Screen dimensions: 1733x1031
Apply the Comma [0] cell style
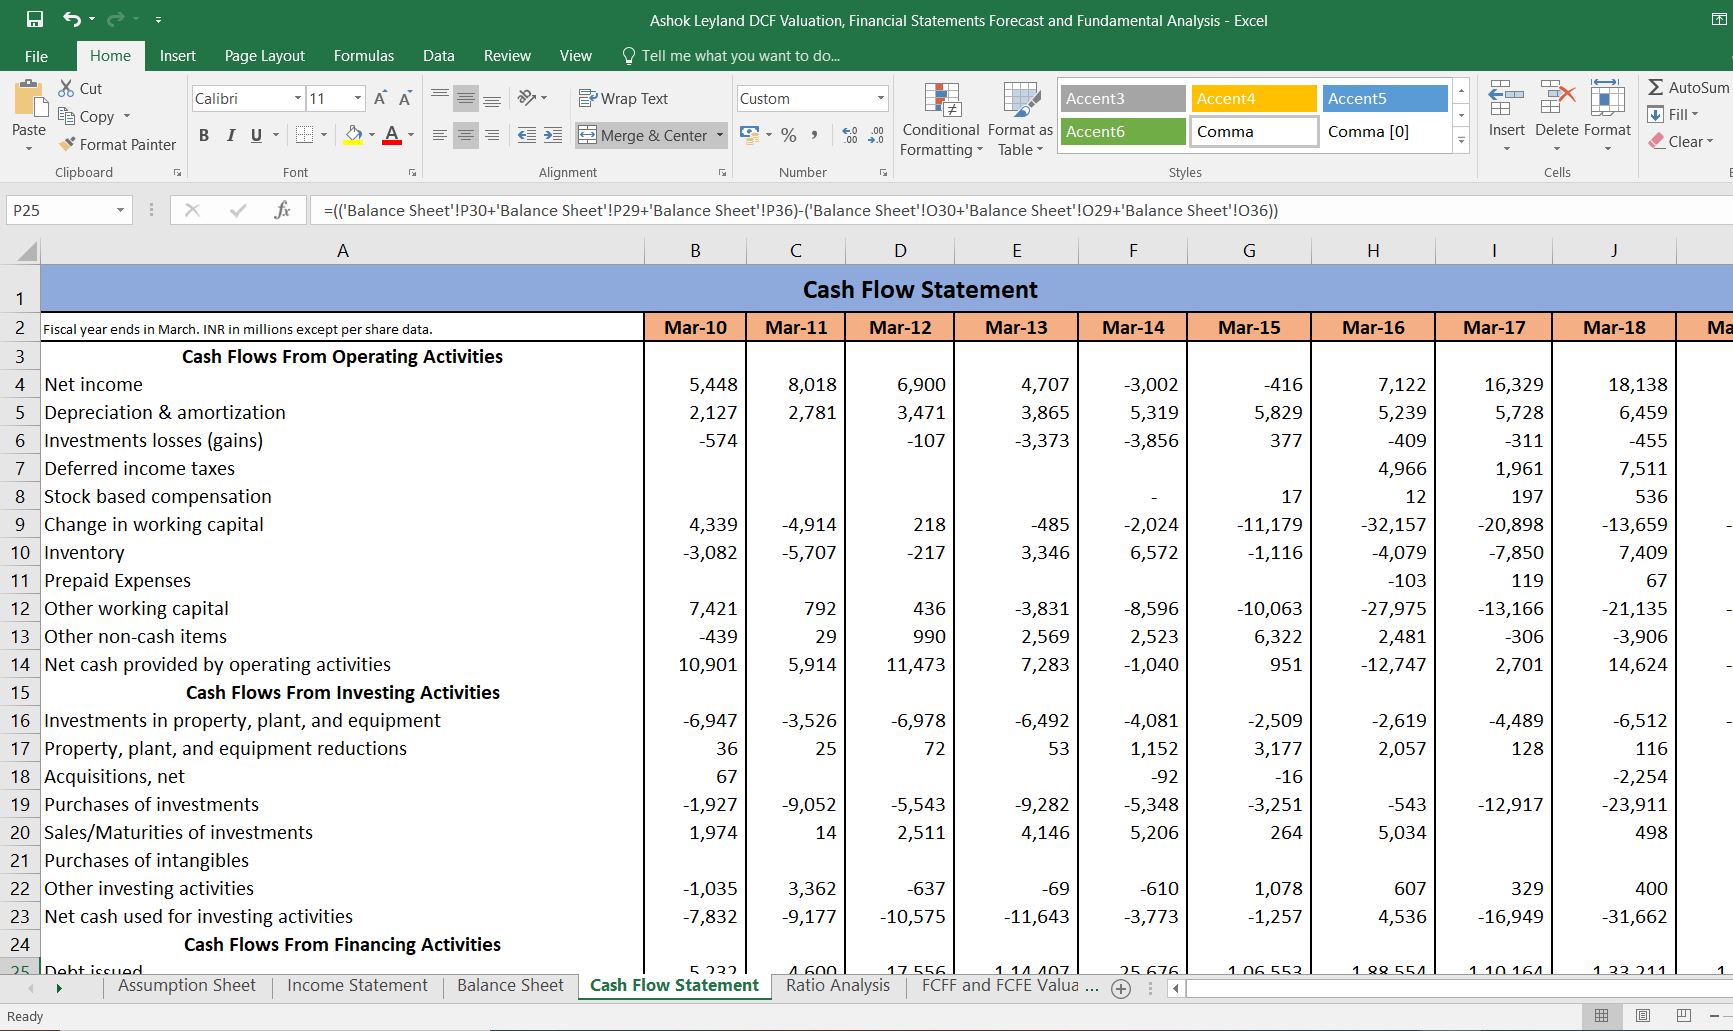point(1384,131)
